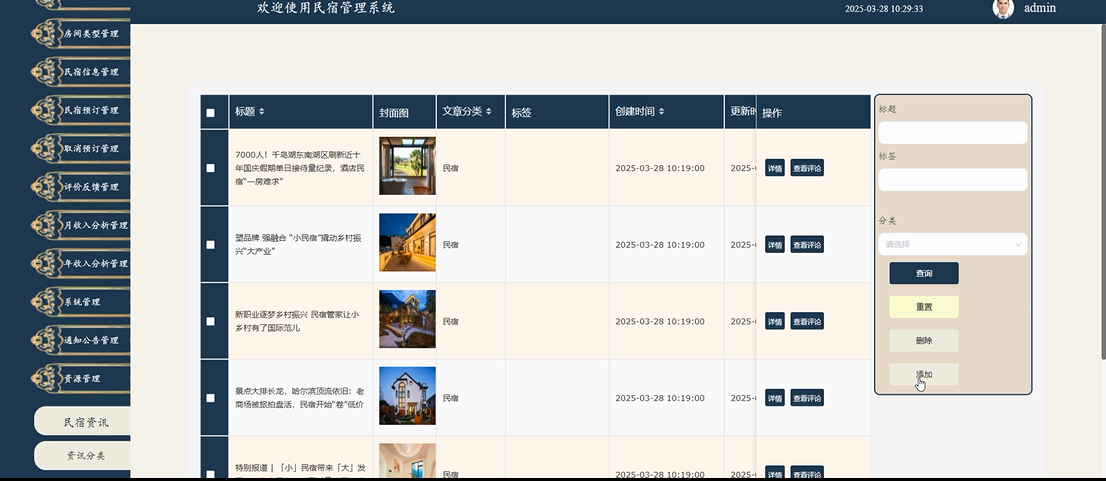
Task: Open 民宿信息管理 sidebar menu
Action: 81,72
